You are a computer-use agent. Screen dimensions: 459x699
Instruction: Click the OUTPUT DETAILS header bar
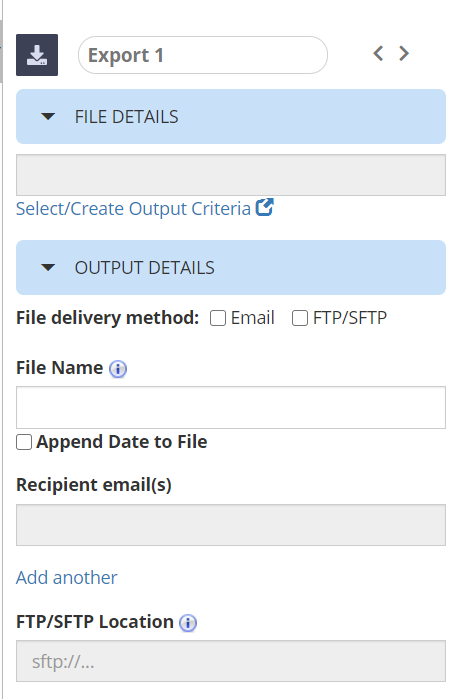point(231,267)
